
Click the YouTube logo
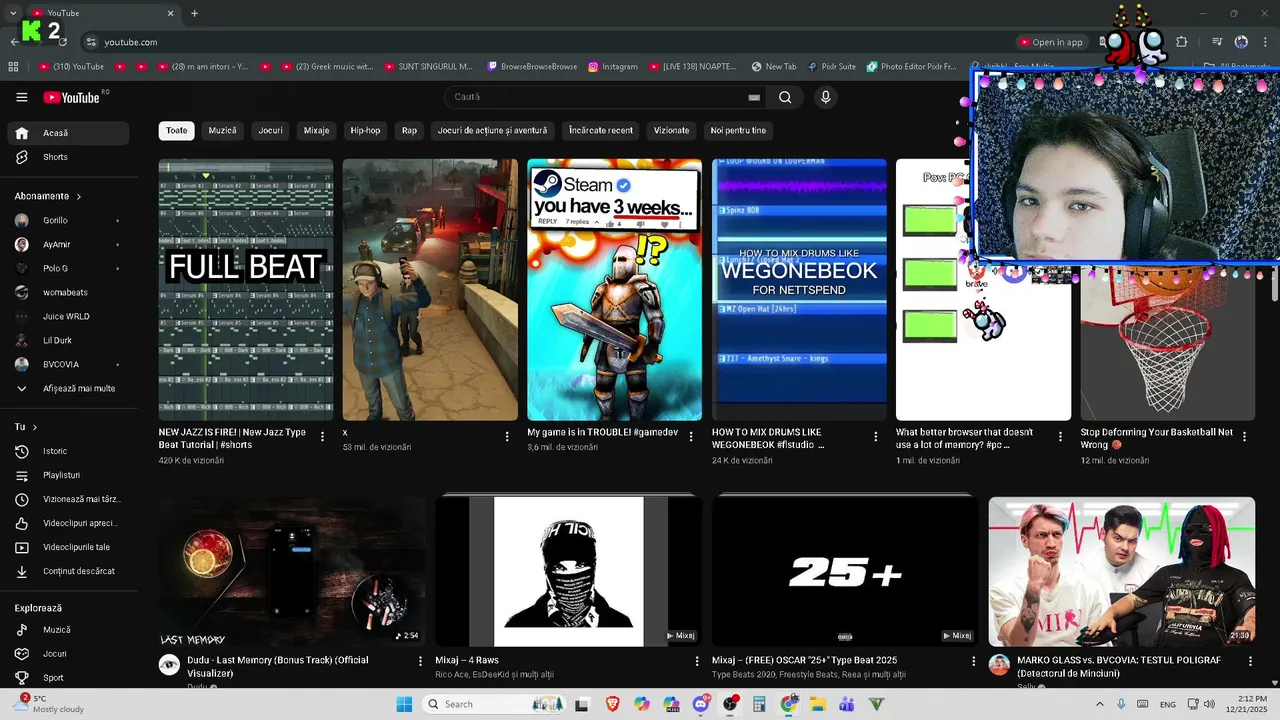pyautogui.click(x=72, y=97)
